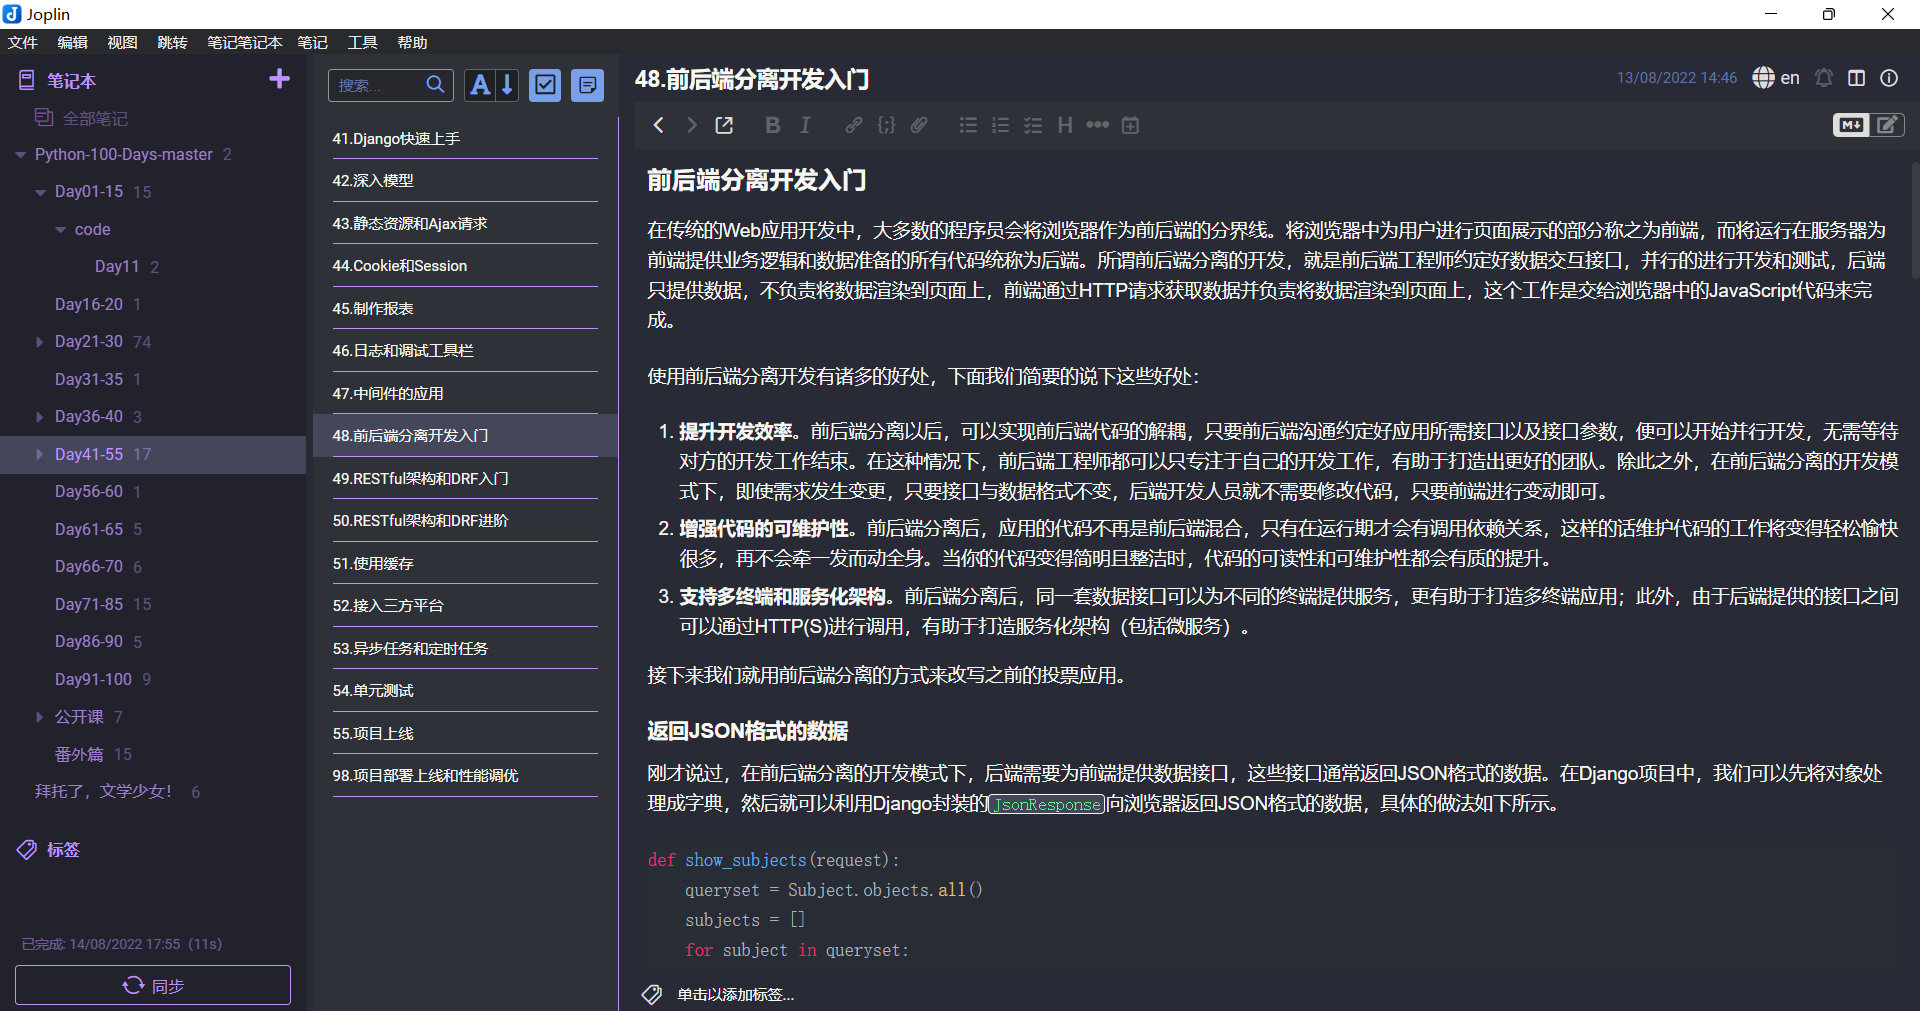
Task: Click the 同步 synchronize button
Action: (153, 985)
